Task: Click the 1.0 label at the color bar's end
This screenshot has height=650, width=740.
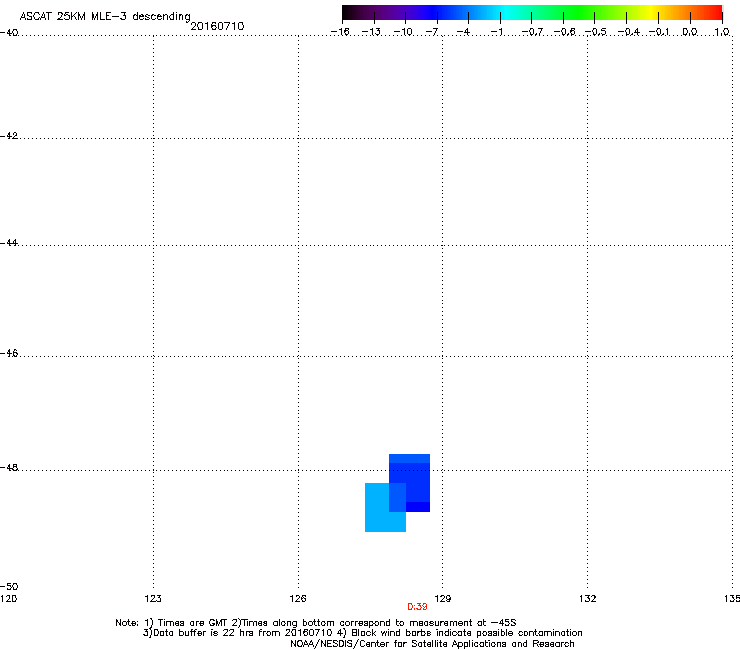Action: coord(722,32)
